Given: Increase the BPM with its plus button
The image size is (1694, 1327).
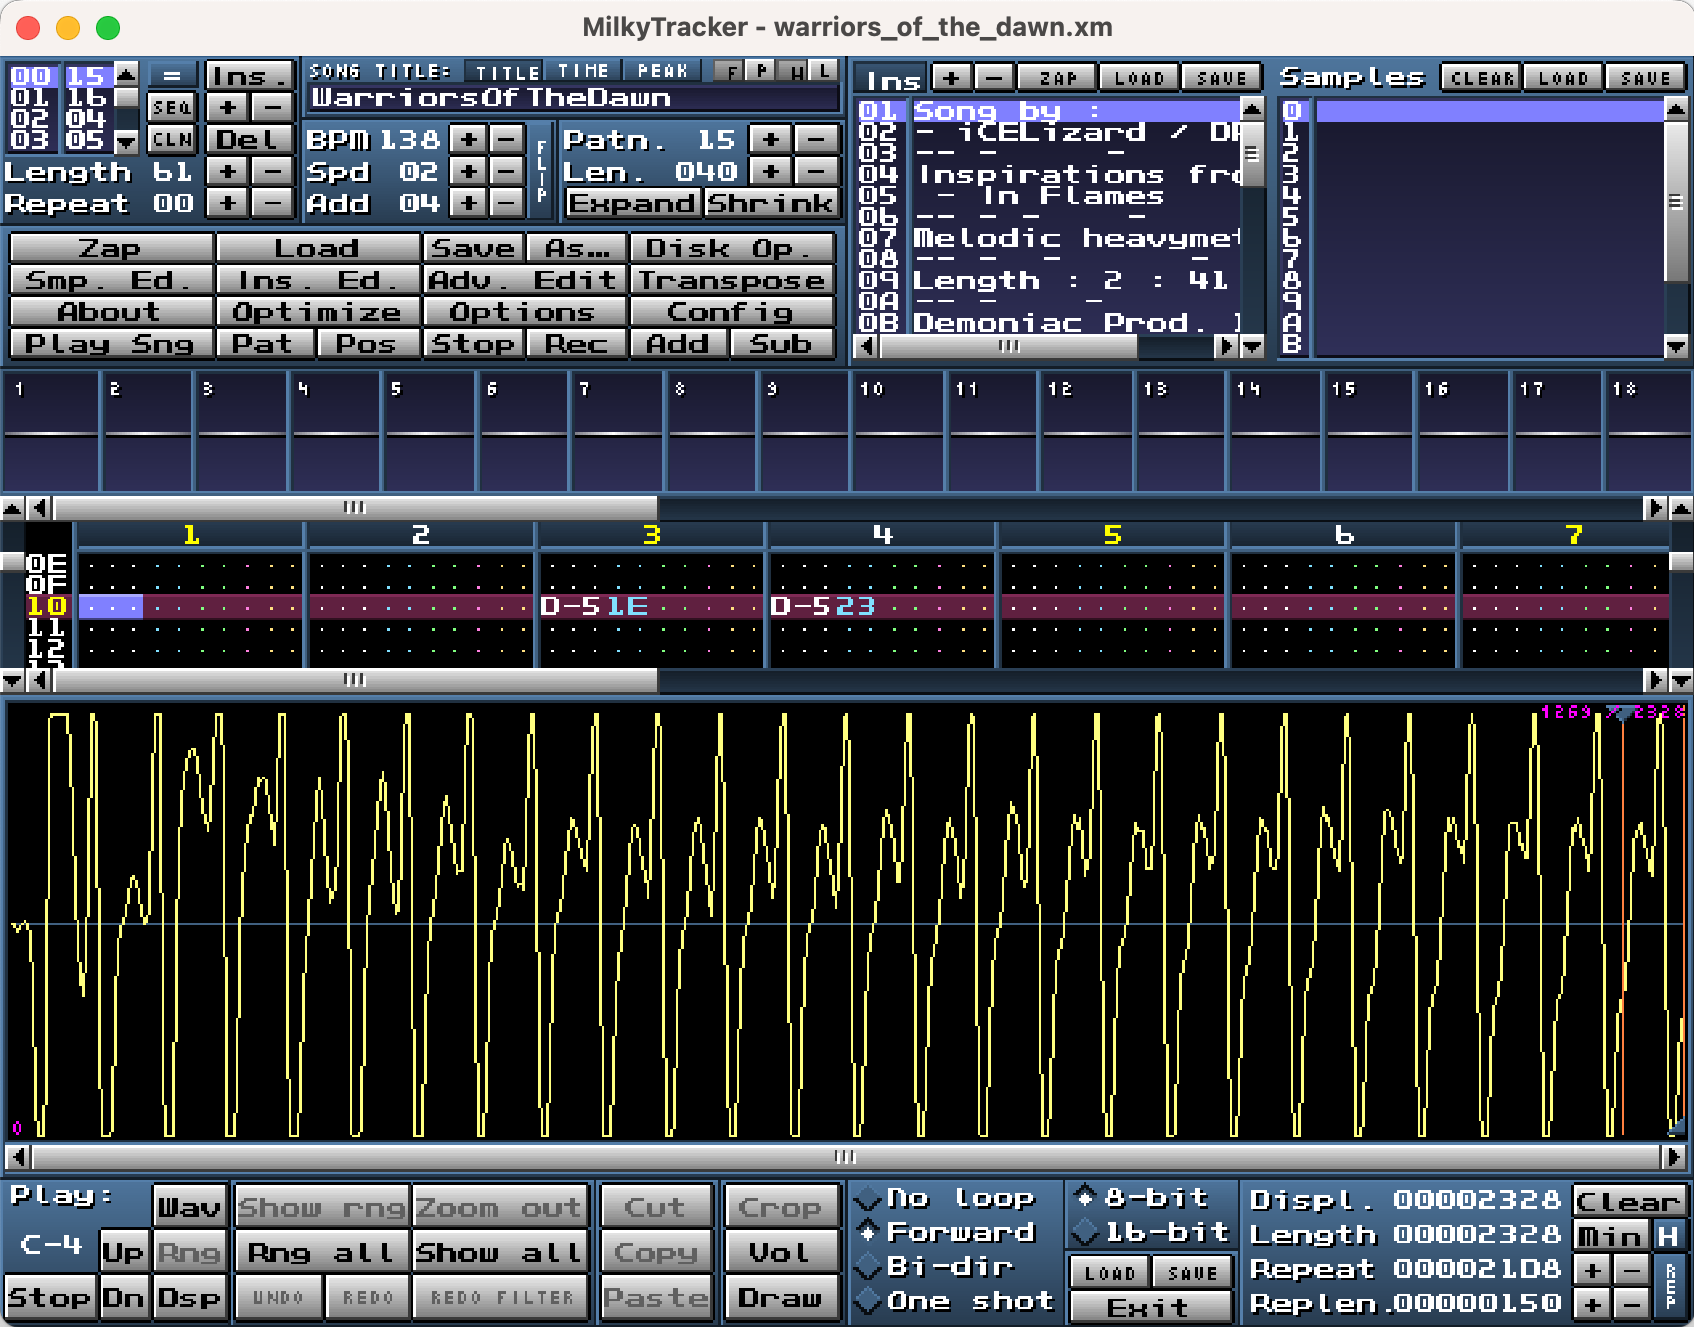Looking at the screenshot, I should [468, 139].
